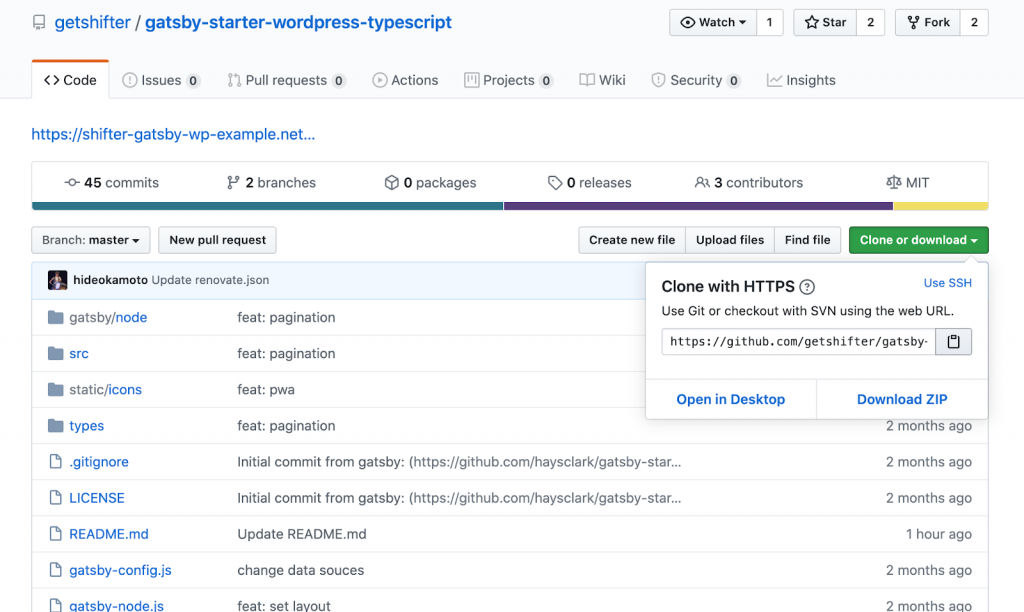This screenshot has width=1024, height=612.
Task: View the forks count next to Fork
Action: point(974,23)
